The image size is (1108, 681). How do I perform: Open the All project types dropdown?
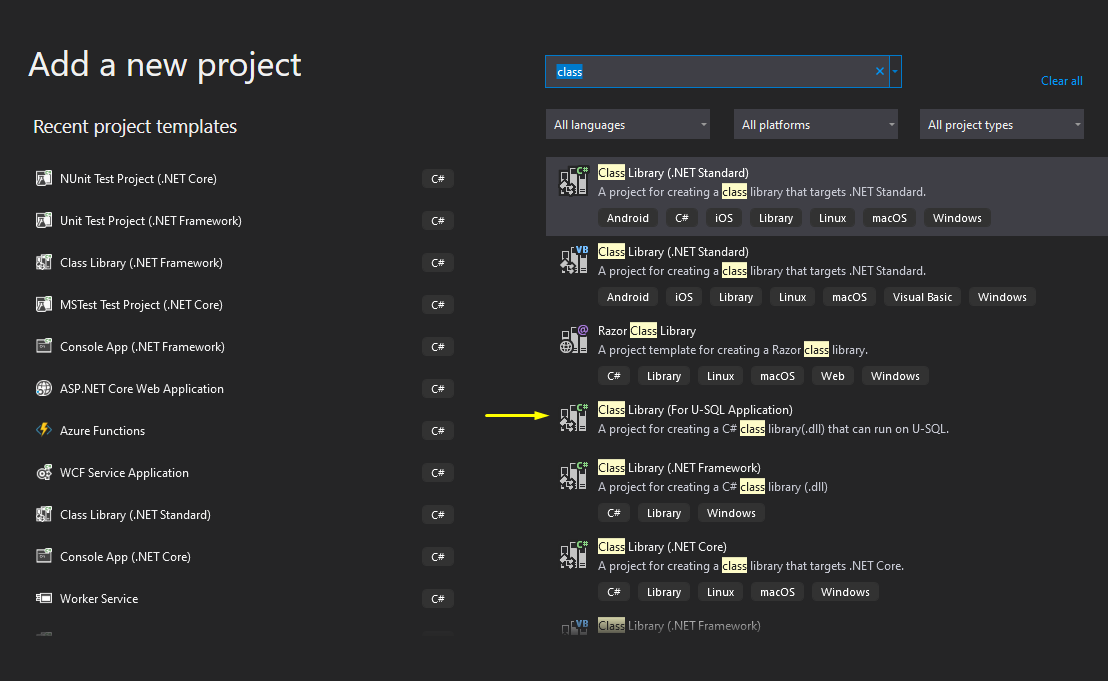[1001, 124]
